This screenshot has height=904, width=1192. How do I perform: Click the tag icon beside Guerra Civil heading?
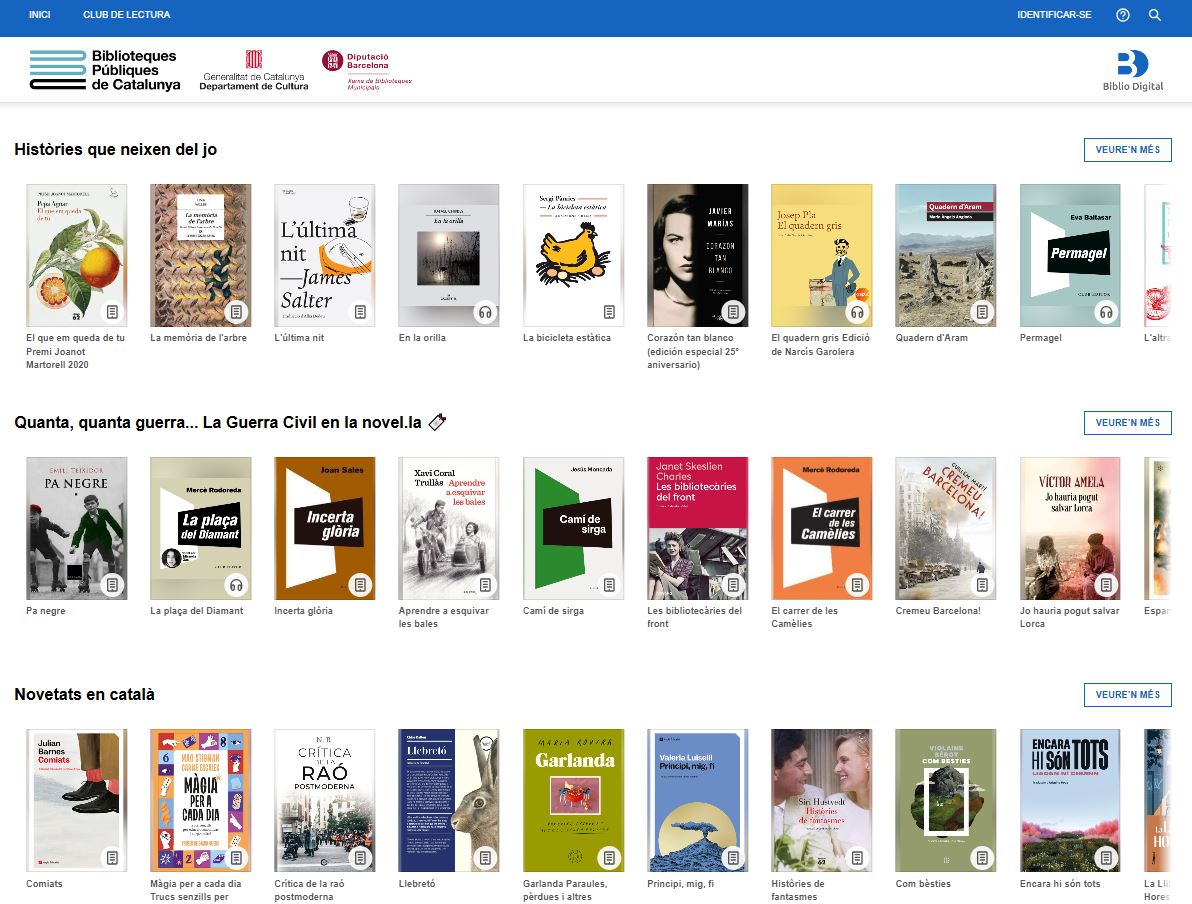(437, 422)
